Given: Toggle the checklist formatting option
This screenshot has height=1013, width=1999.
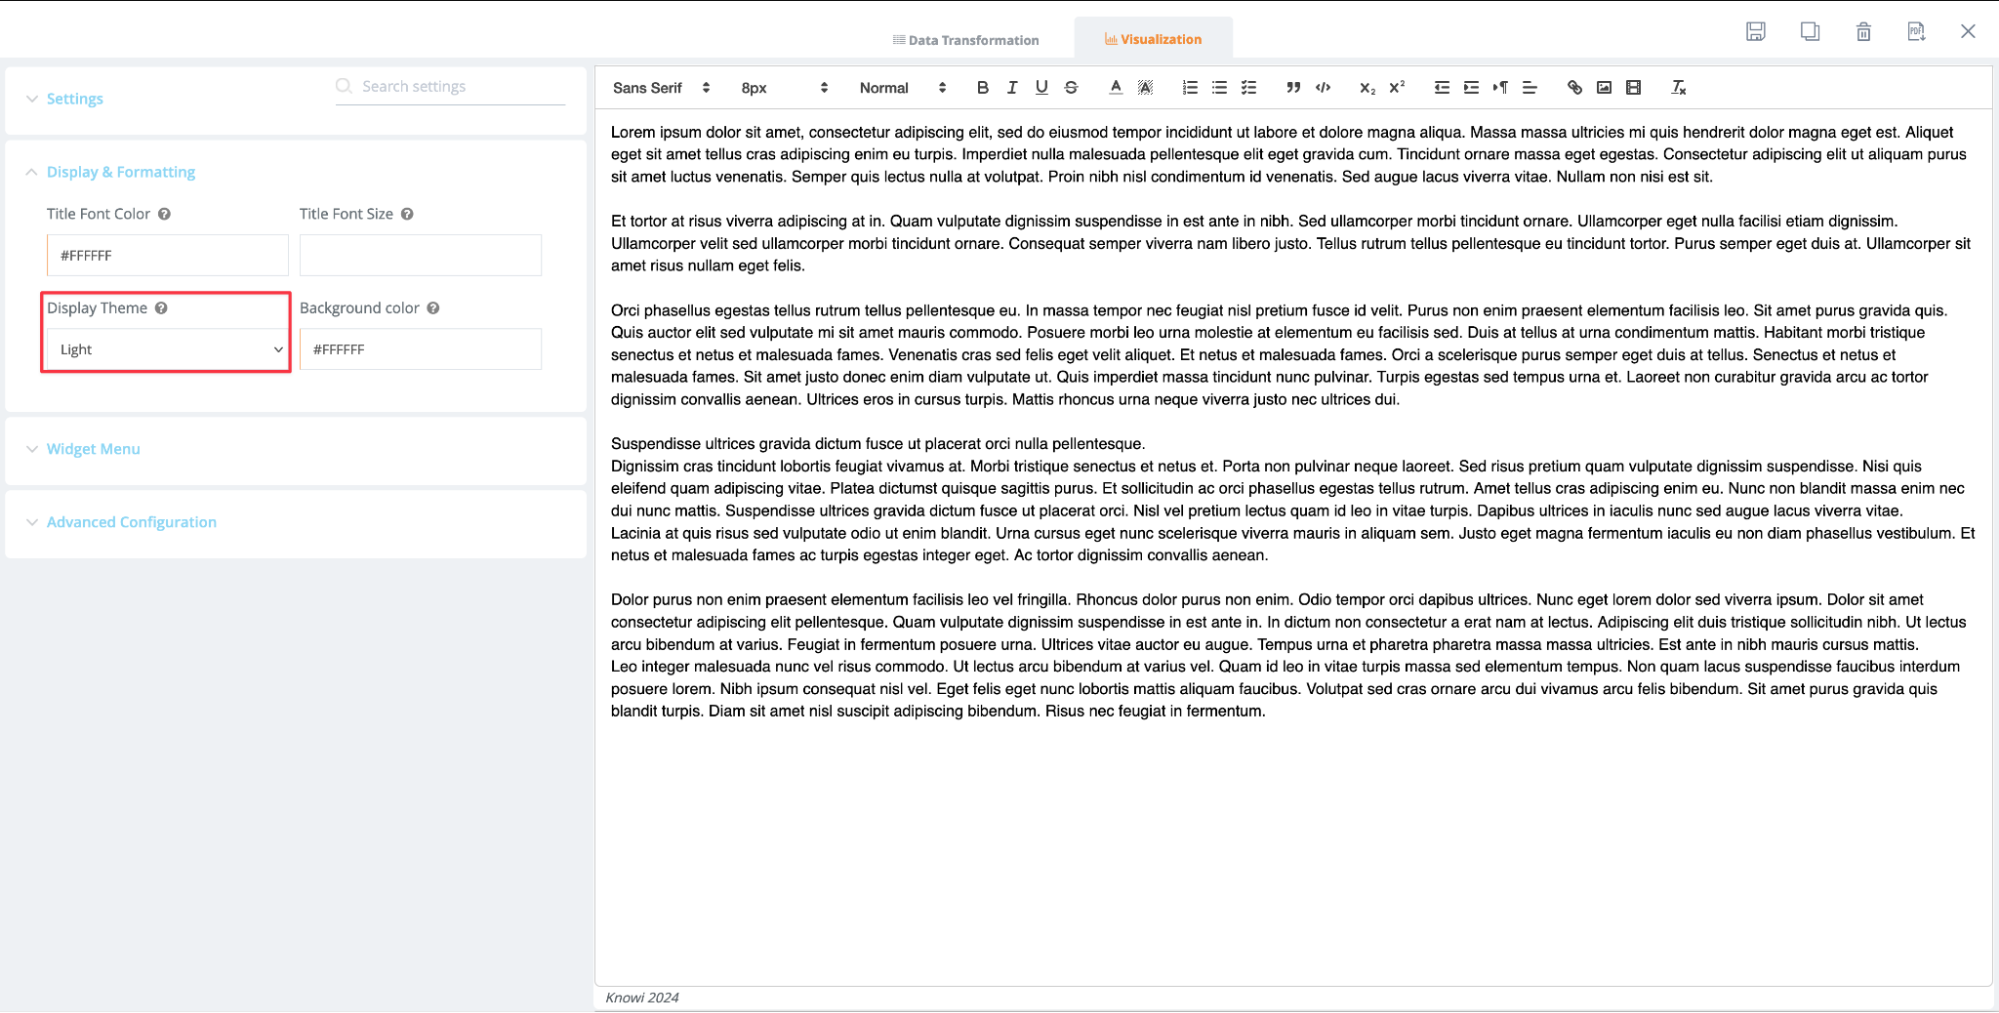Looking at the screenshot, I should click(x=1248, y=88).
